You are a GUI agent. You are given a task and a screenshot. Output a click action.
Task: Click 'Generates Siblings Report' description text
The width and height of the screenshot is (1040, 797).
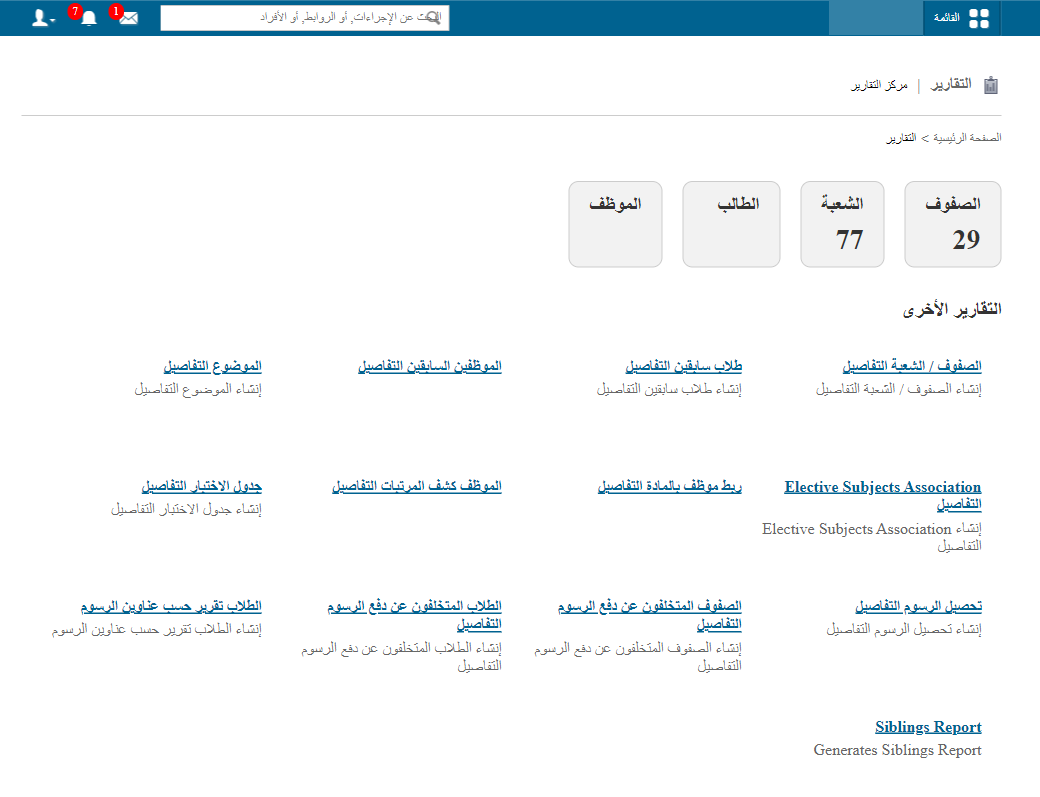(897, 750)
